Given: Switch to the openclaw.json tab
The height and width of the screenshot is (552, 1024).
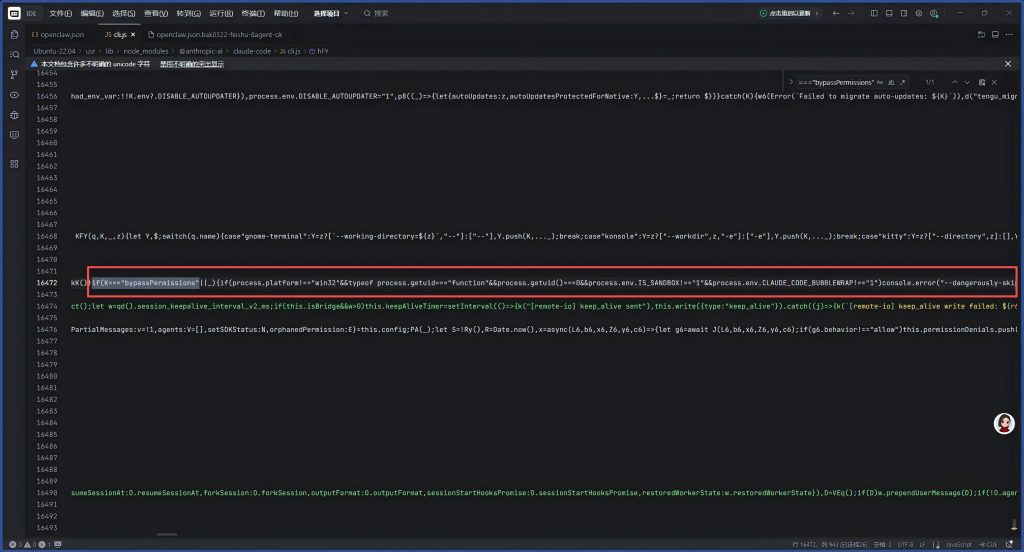Looking at the screenshot, I should click(x=57, y=34).
